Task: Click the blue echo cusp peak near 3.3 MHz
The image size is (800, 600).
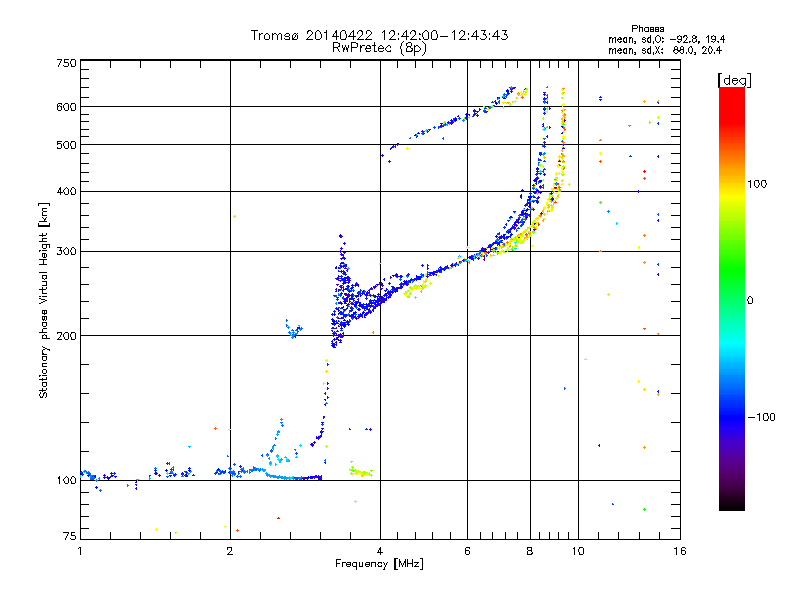Action: point(341,237)
